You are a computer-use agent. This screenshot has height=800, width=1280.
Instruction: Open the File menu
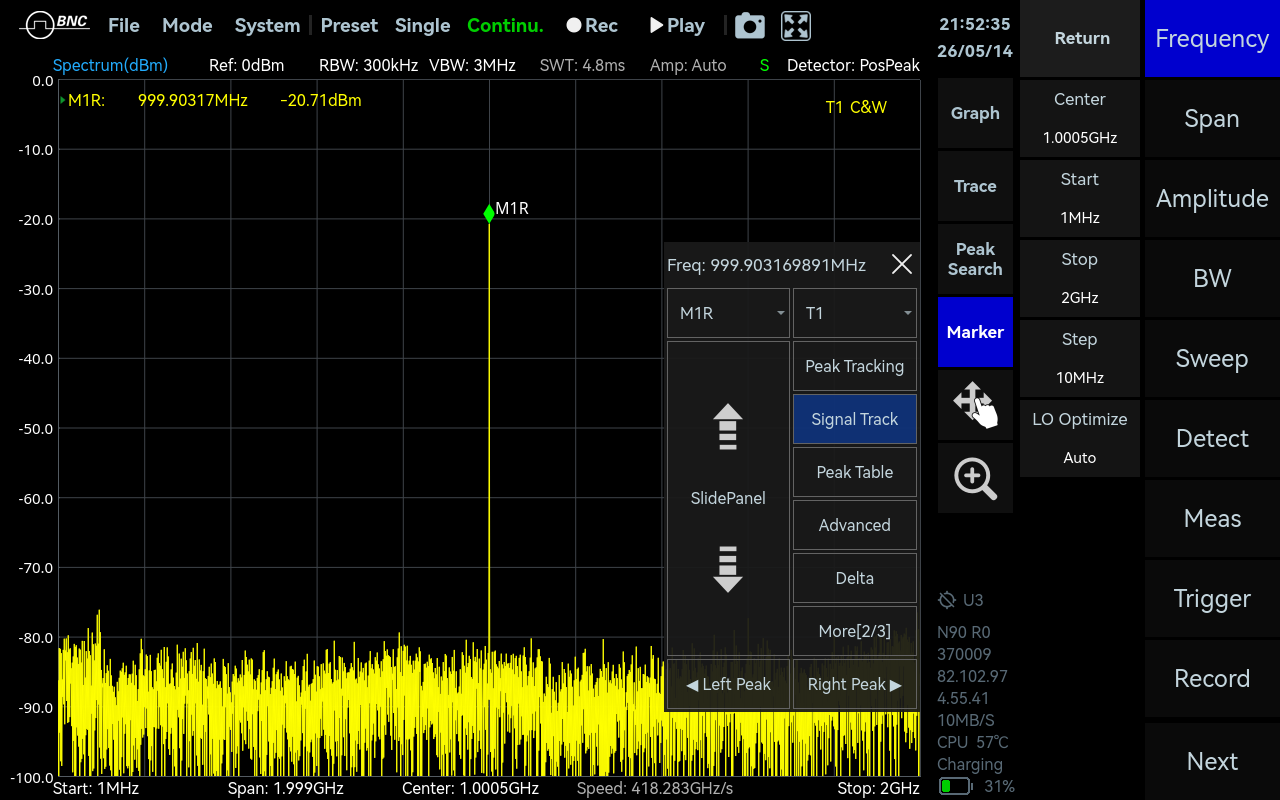(124, 26)
